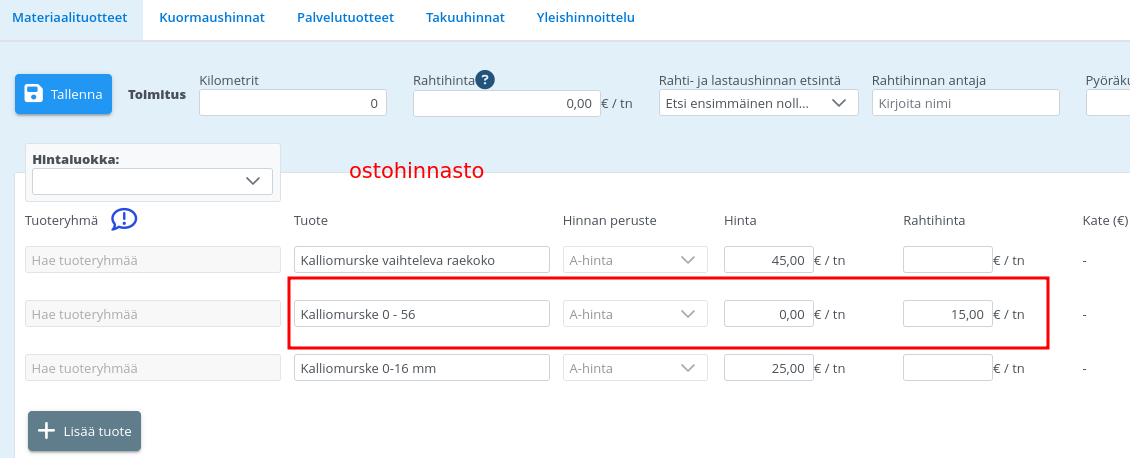Open the Rahti- ja lastaushinnan etsintä dropdown
The image size is (1130, 458).
(x=758, y=103)
